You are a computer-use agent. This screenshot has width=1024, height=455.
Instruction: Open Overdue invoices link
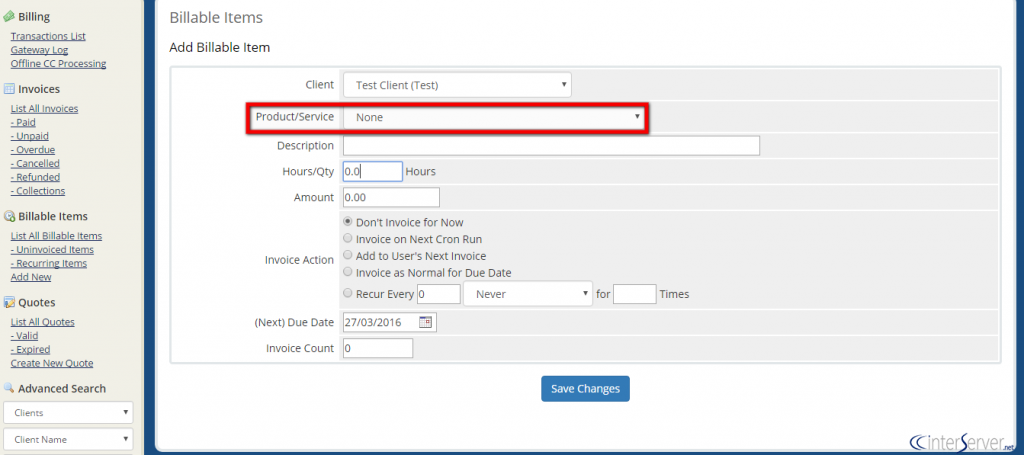pos(33,149)
